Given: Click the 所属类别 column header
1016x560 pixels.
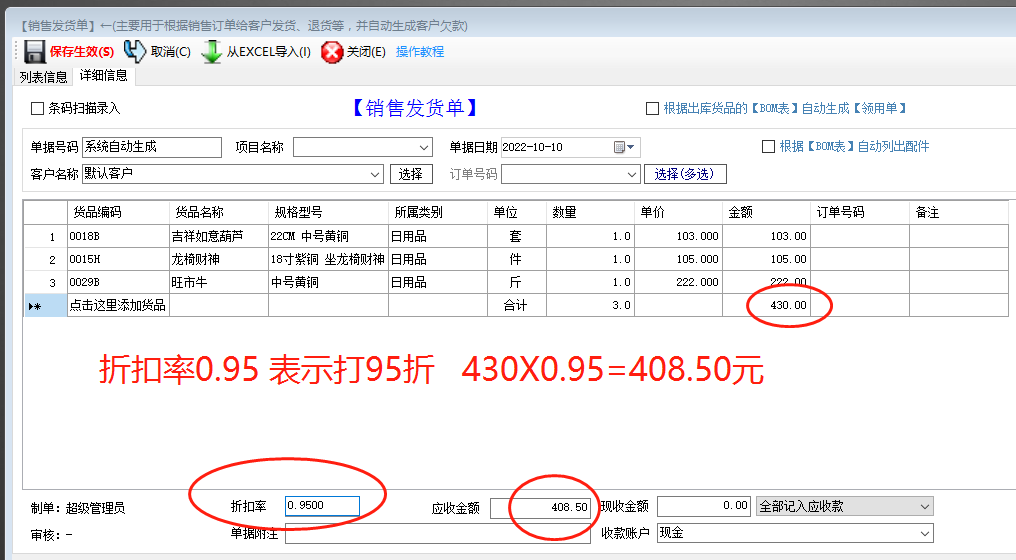Looking at the screenshot, I should point(437,213).
